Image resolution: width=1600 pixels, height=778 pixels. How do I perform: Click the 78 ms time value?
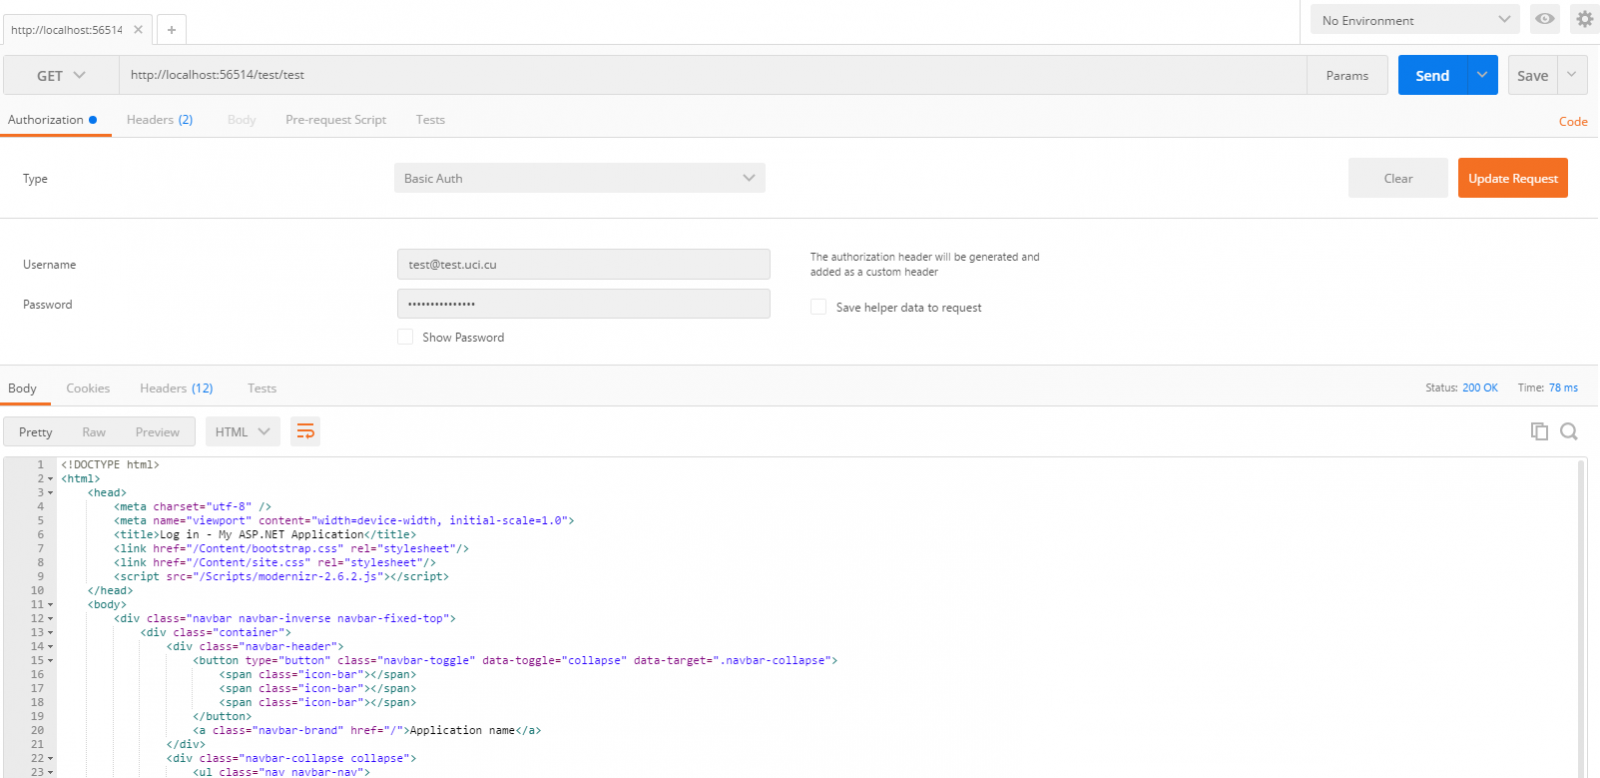click(x=1564, y=388)
